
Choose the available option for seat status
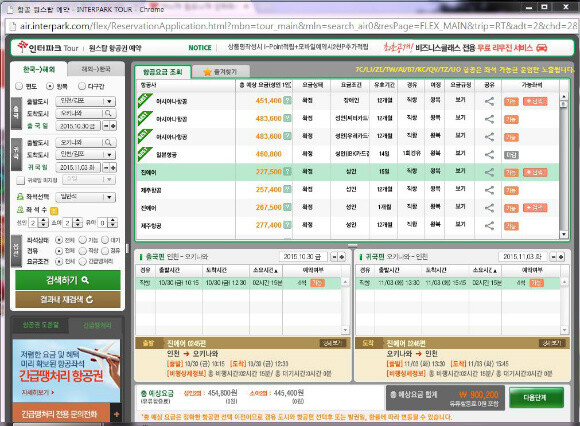(82, 240)
